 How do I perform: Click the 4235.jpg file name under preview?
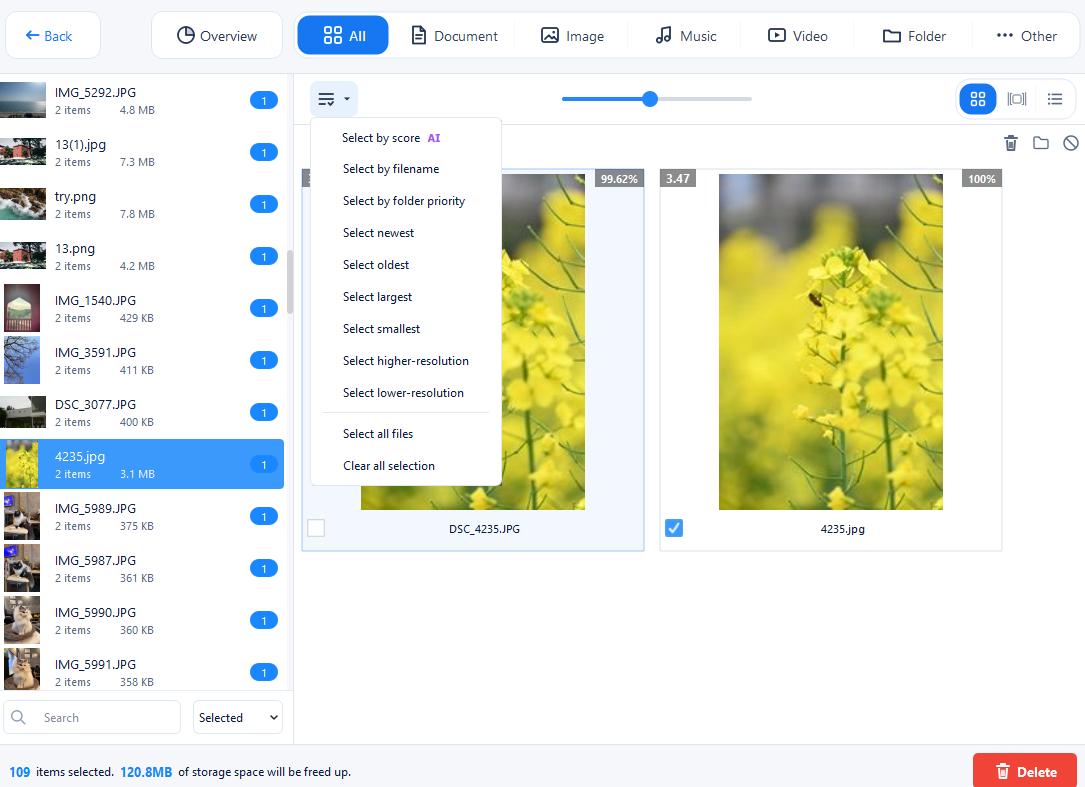[x=842, y=529]
